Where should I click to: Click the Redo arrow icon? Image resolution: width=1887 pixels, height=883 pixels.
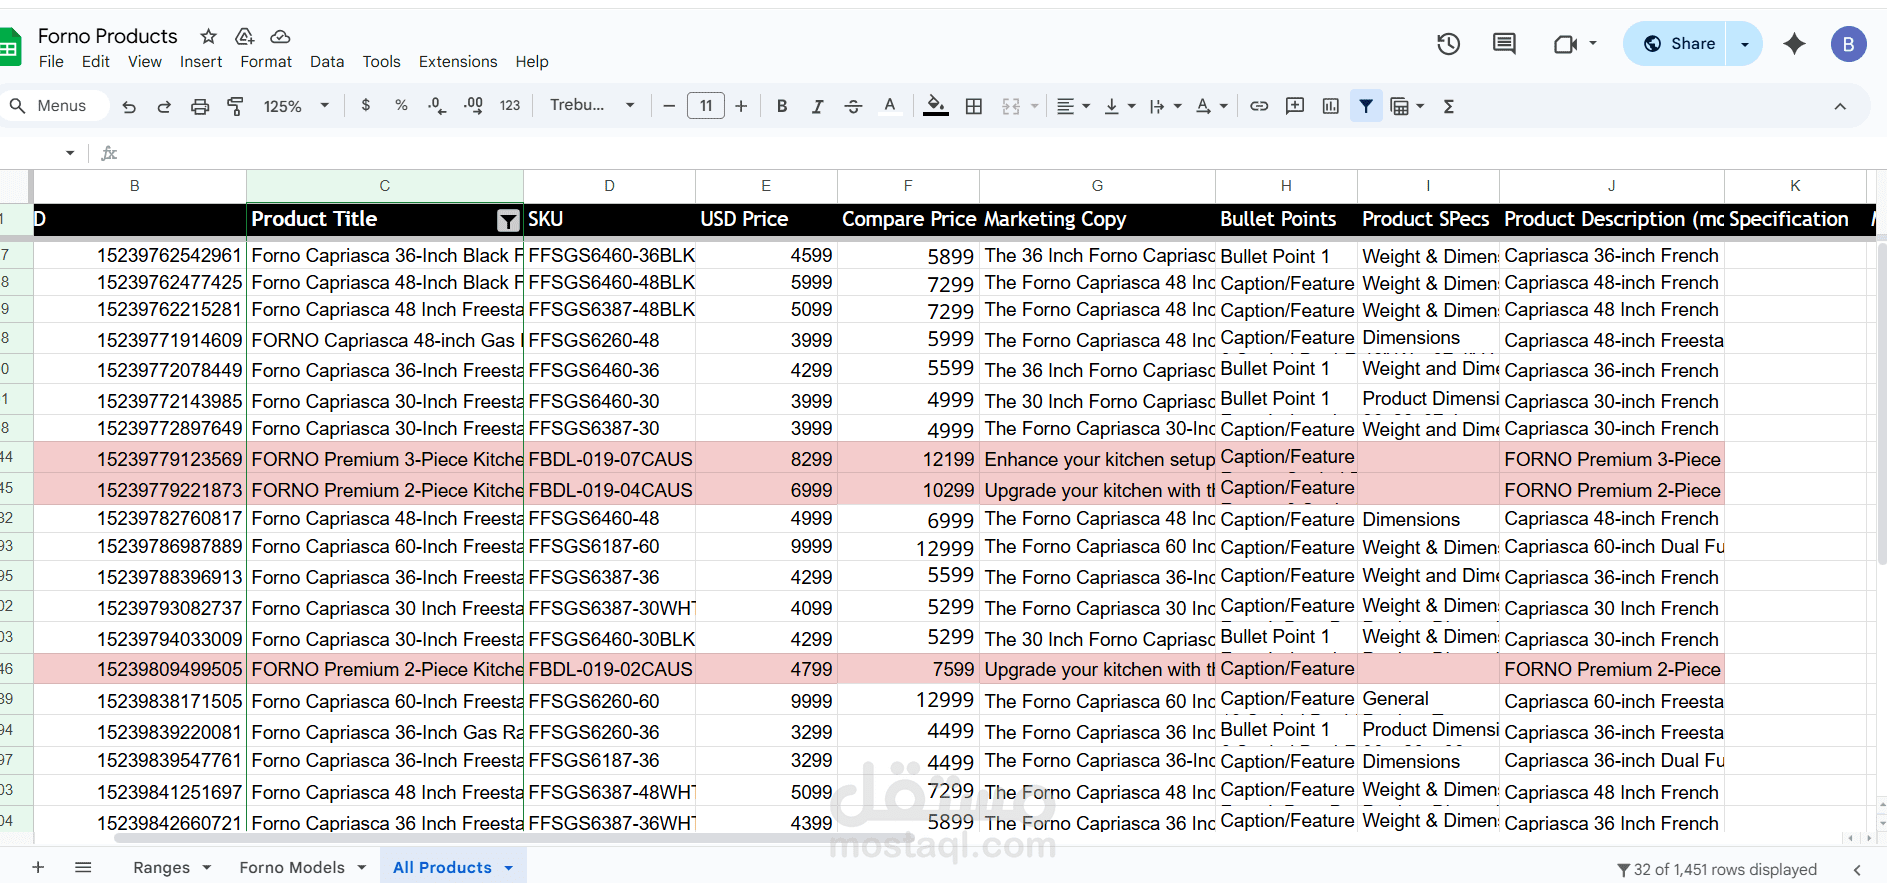coord(164,106)
